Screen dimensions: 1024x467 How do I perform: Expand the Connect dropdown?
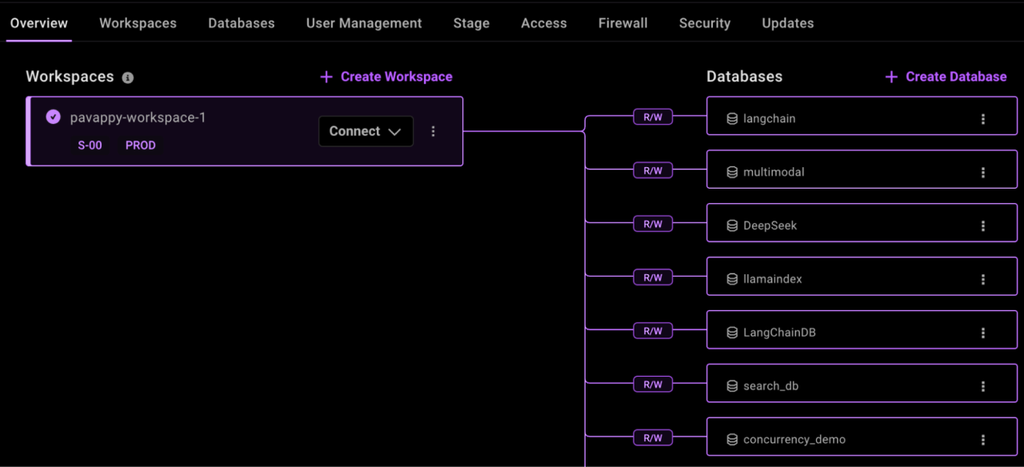tap(366, 131)
